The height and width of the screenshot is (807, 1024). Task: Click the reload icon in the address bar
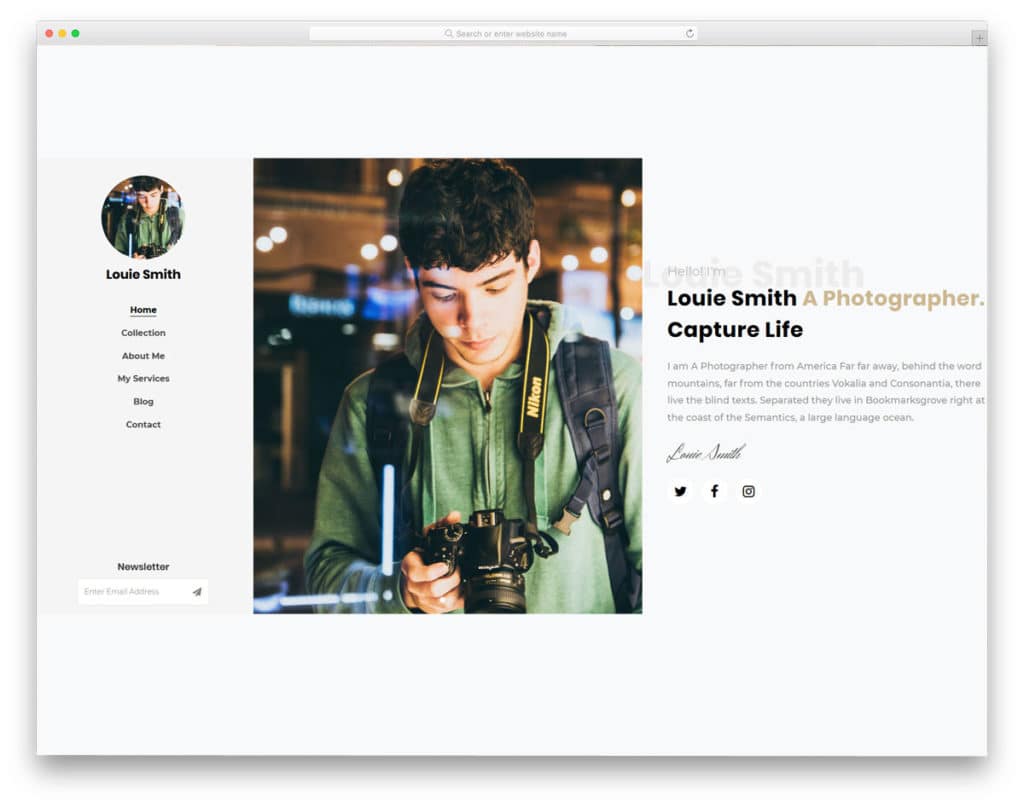tap(689, 33)
